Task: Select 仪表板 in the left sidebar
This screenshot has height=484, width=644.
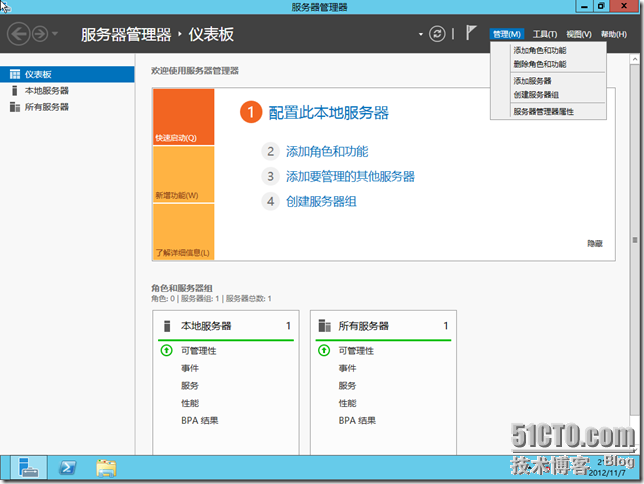Action: [67, 74]
